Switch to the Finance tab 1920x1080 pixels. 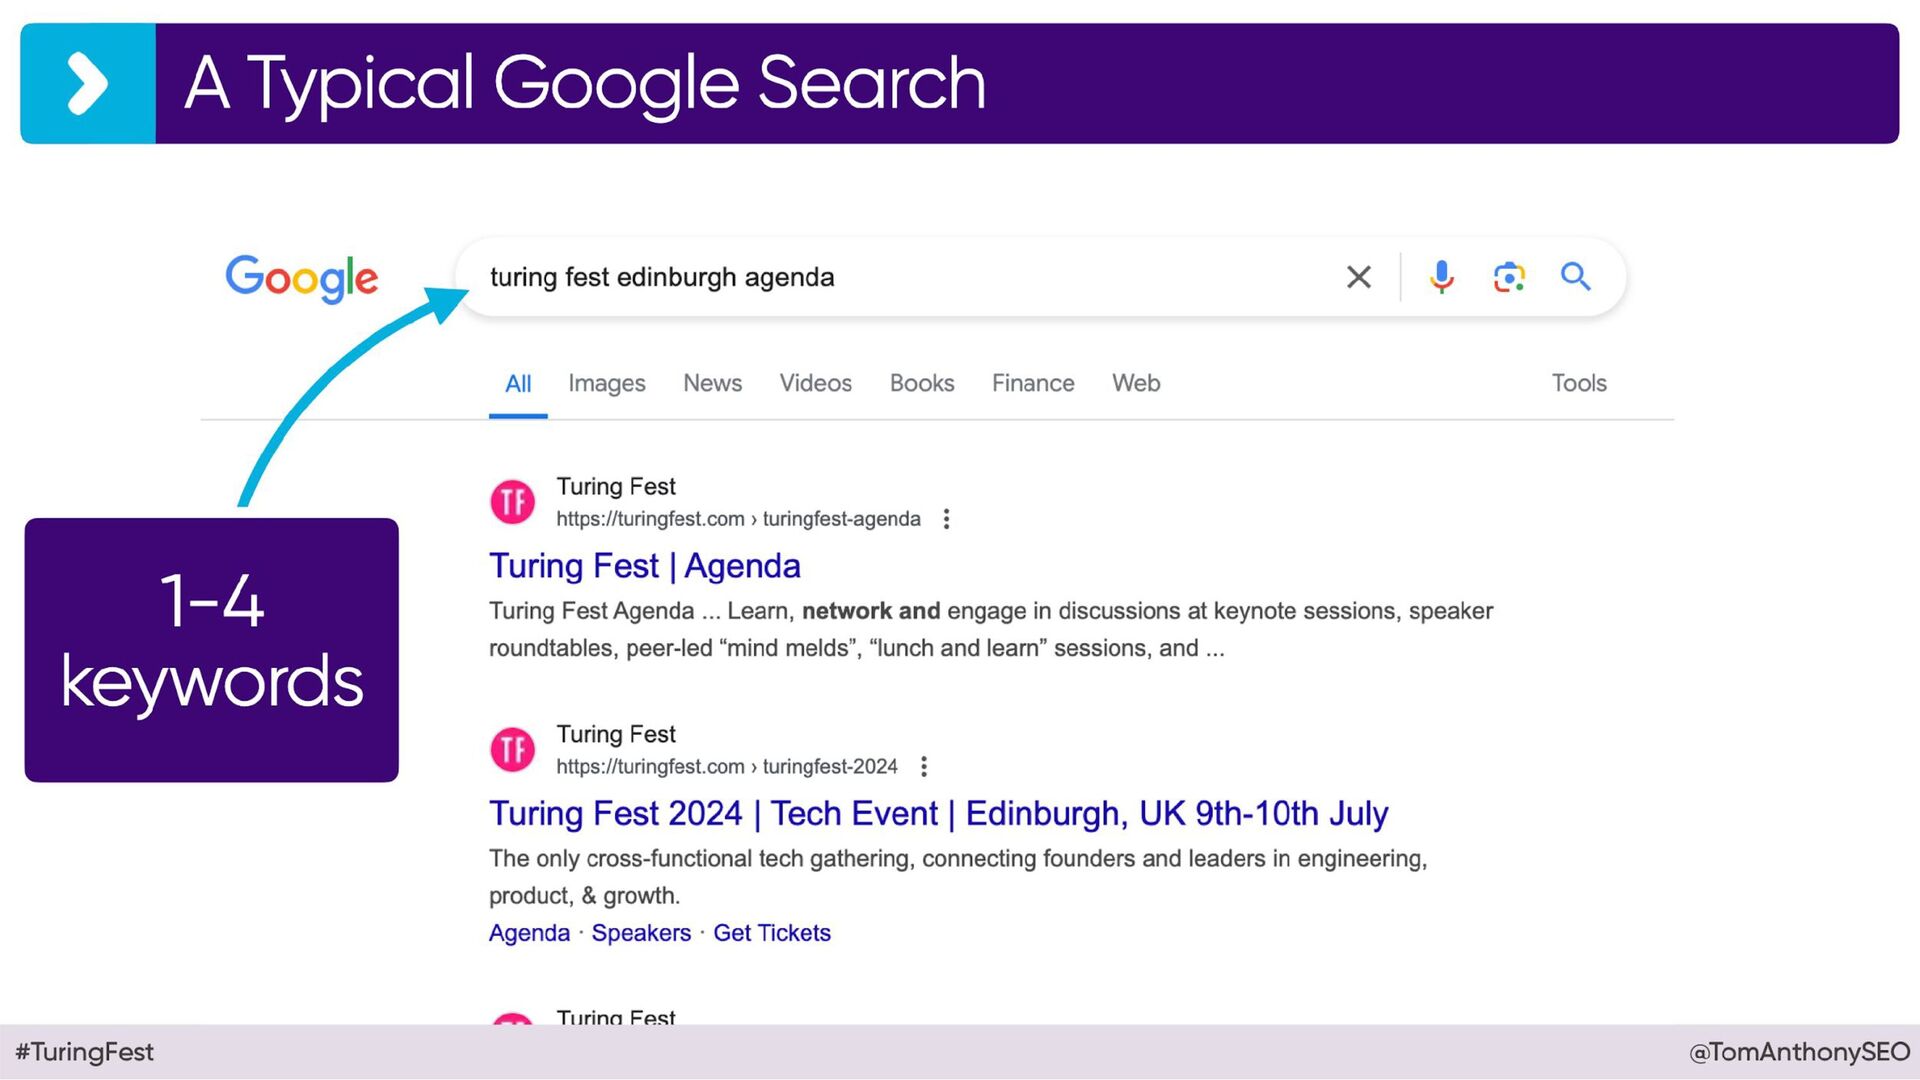[1033, 384]
